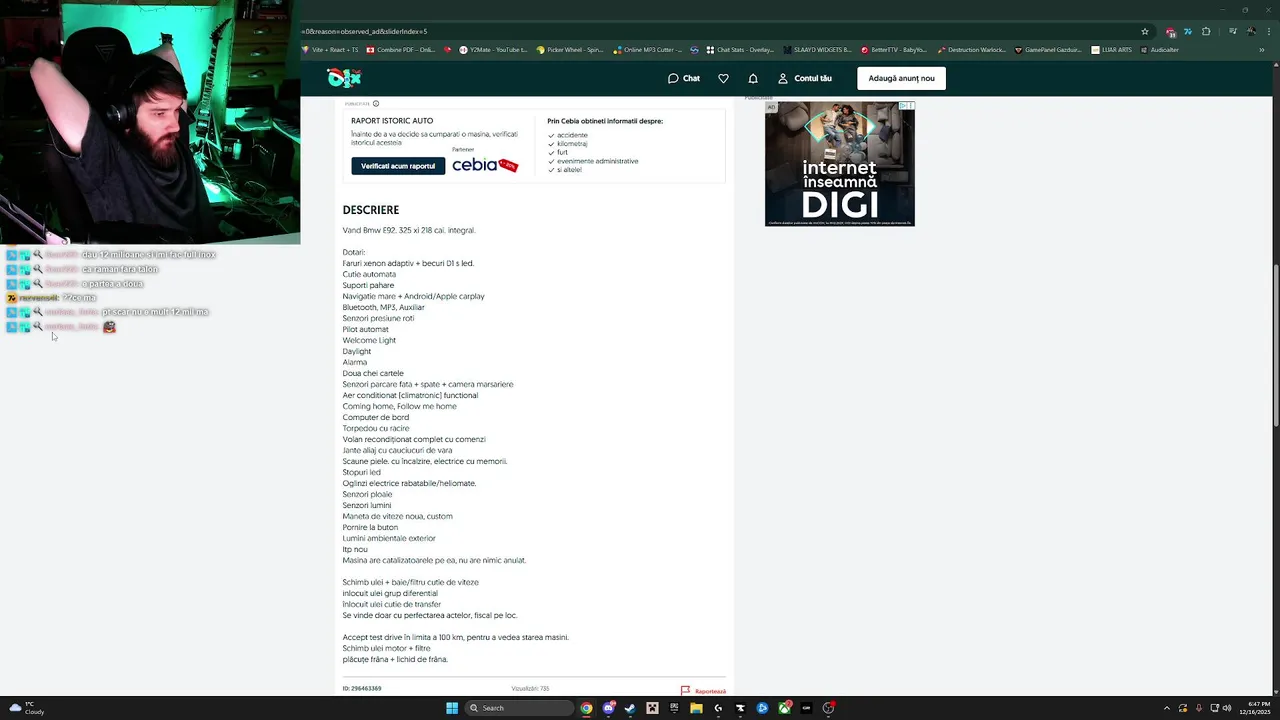The image size is (1280, 720).
Task: Open Chrome extensions puzzle icon
Action: [1207, 31]
